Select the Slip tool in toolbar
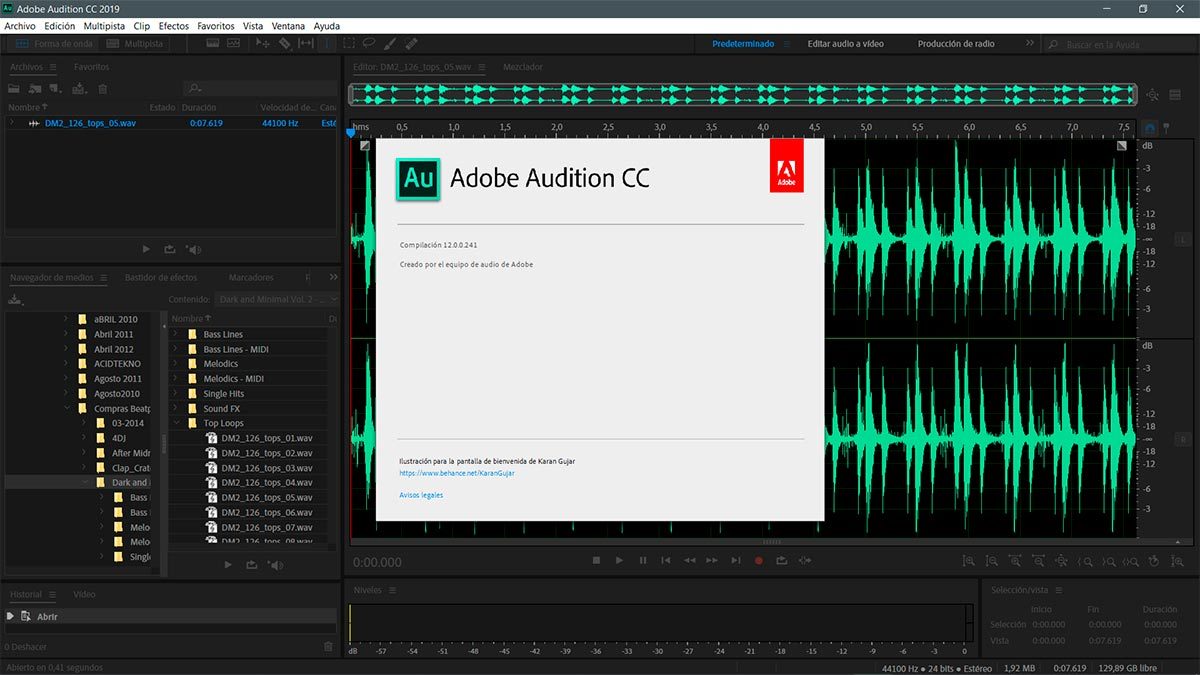The image size is (1200, 675). [306, 43]
